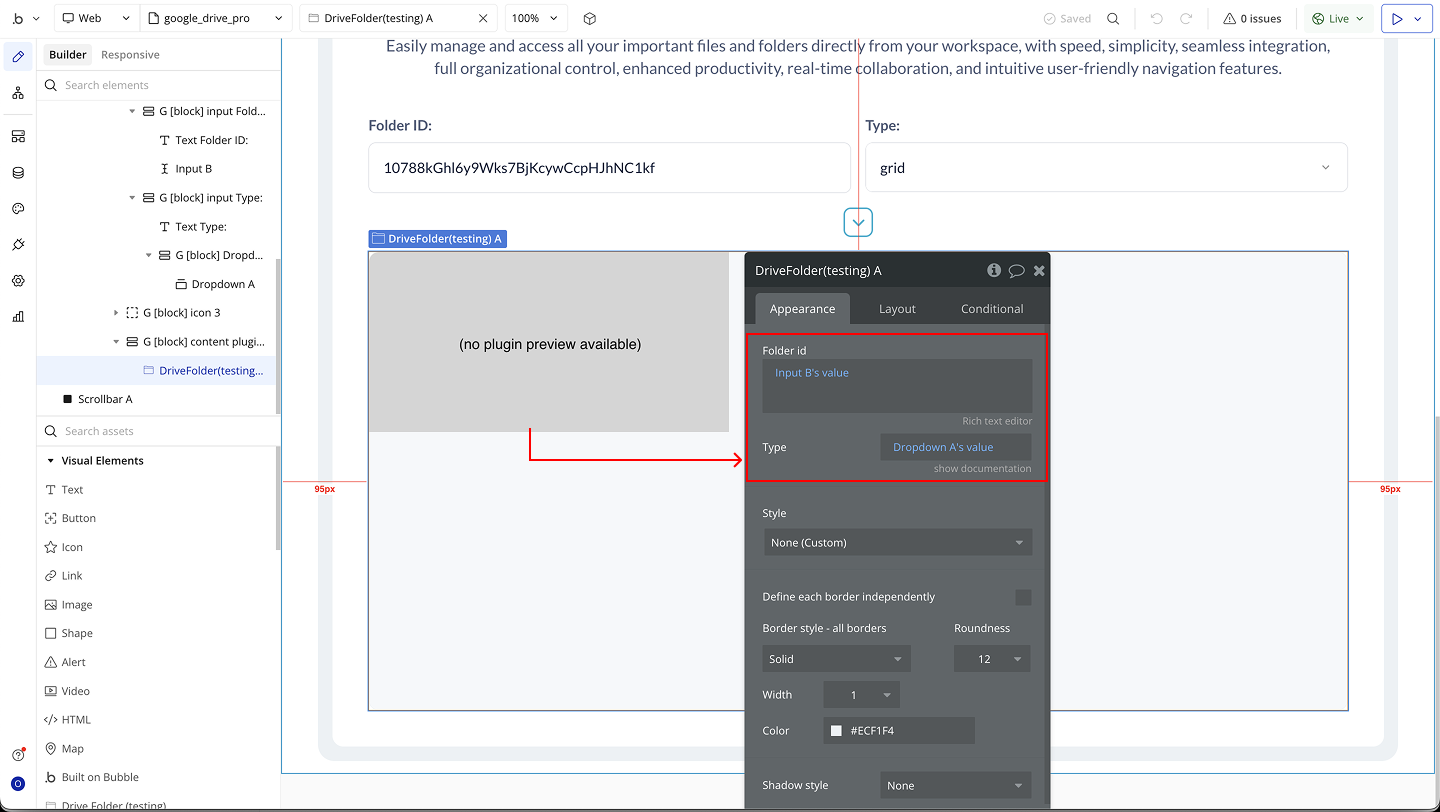The width and height of the screenshot is (1440, 812).
Task: Switch to the Builder tab
Action: tap(68, 55)
